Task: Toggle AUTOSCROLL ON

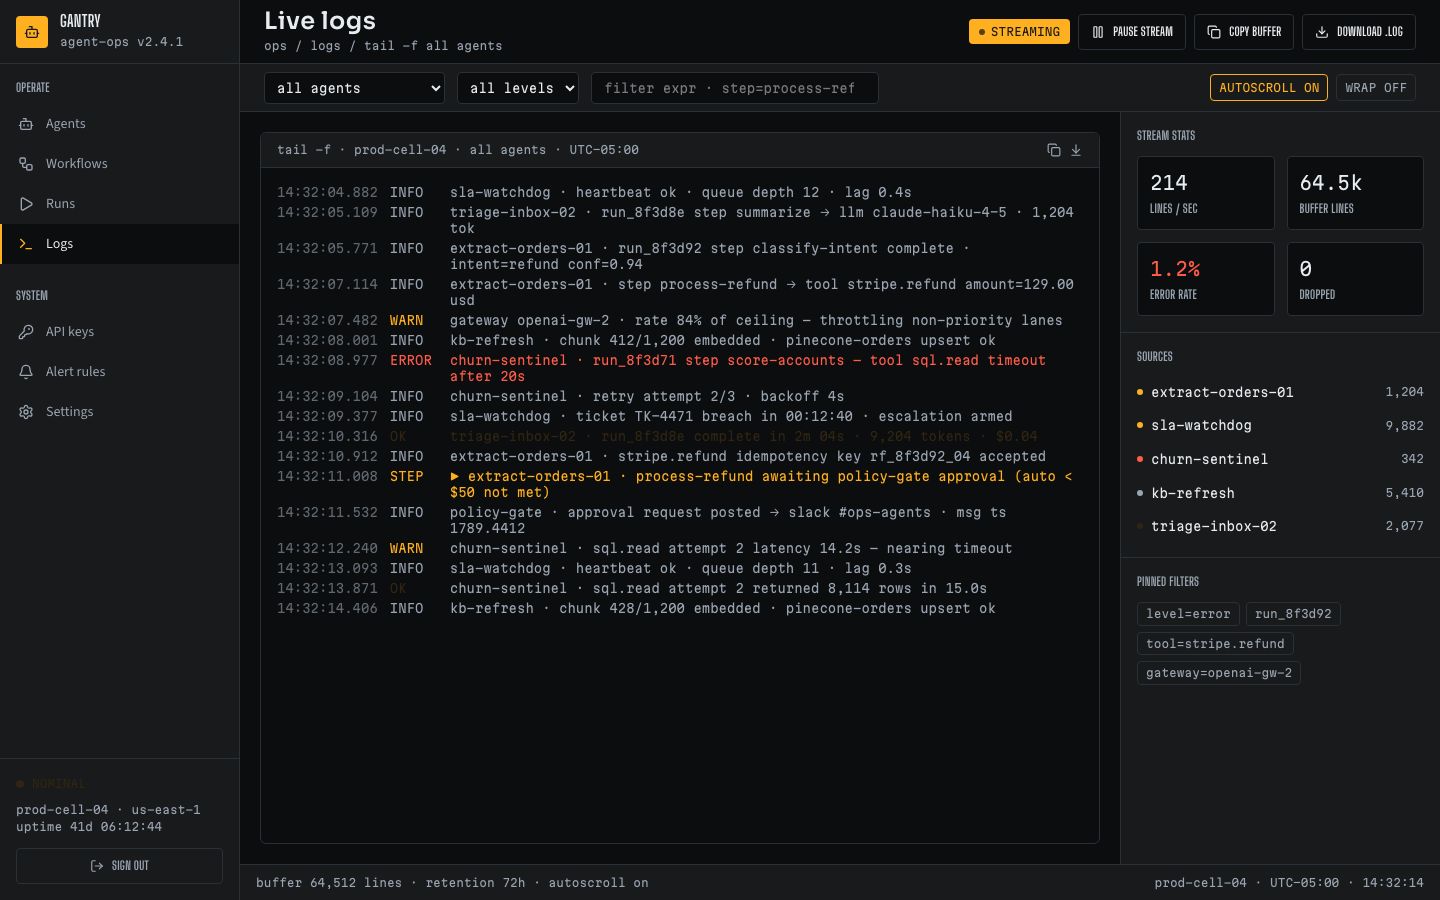Action: coord(1269,88)
